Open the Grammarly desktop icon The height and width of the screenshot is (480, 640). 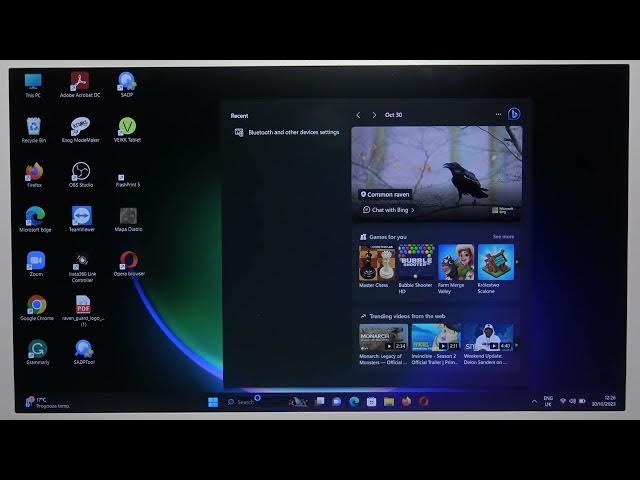tap(37, 349)
